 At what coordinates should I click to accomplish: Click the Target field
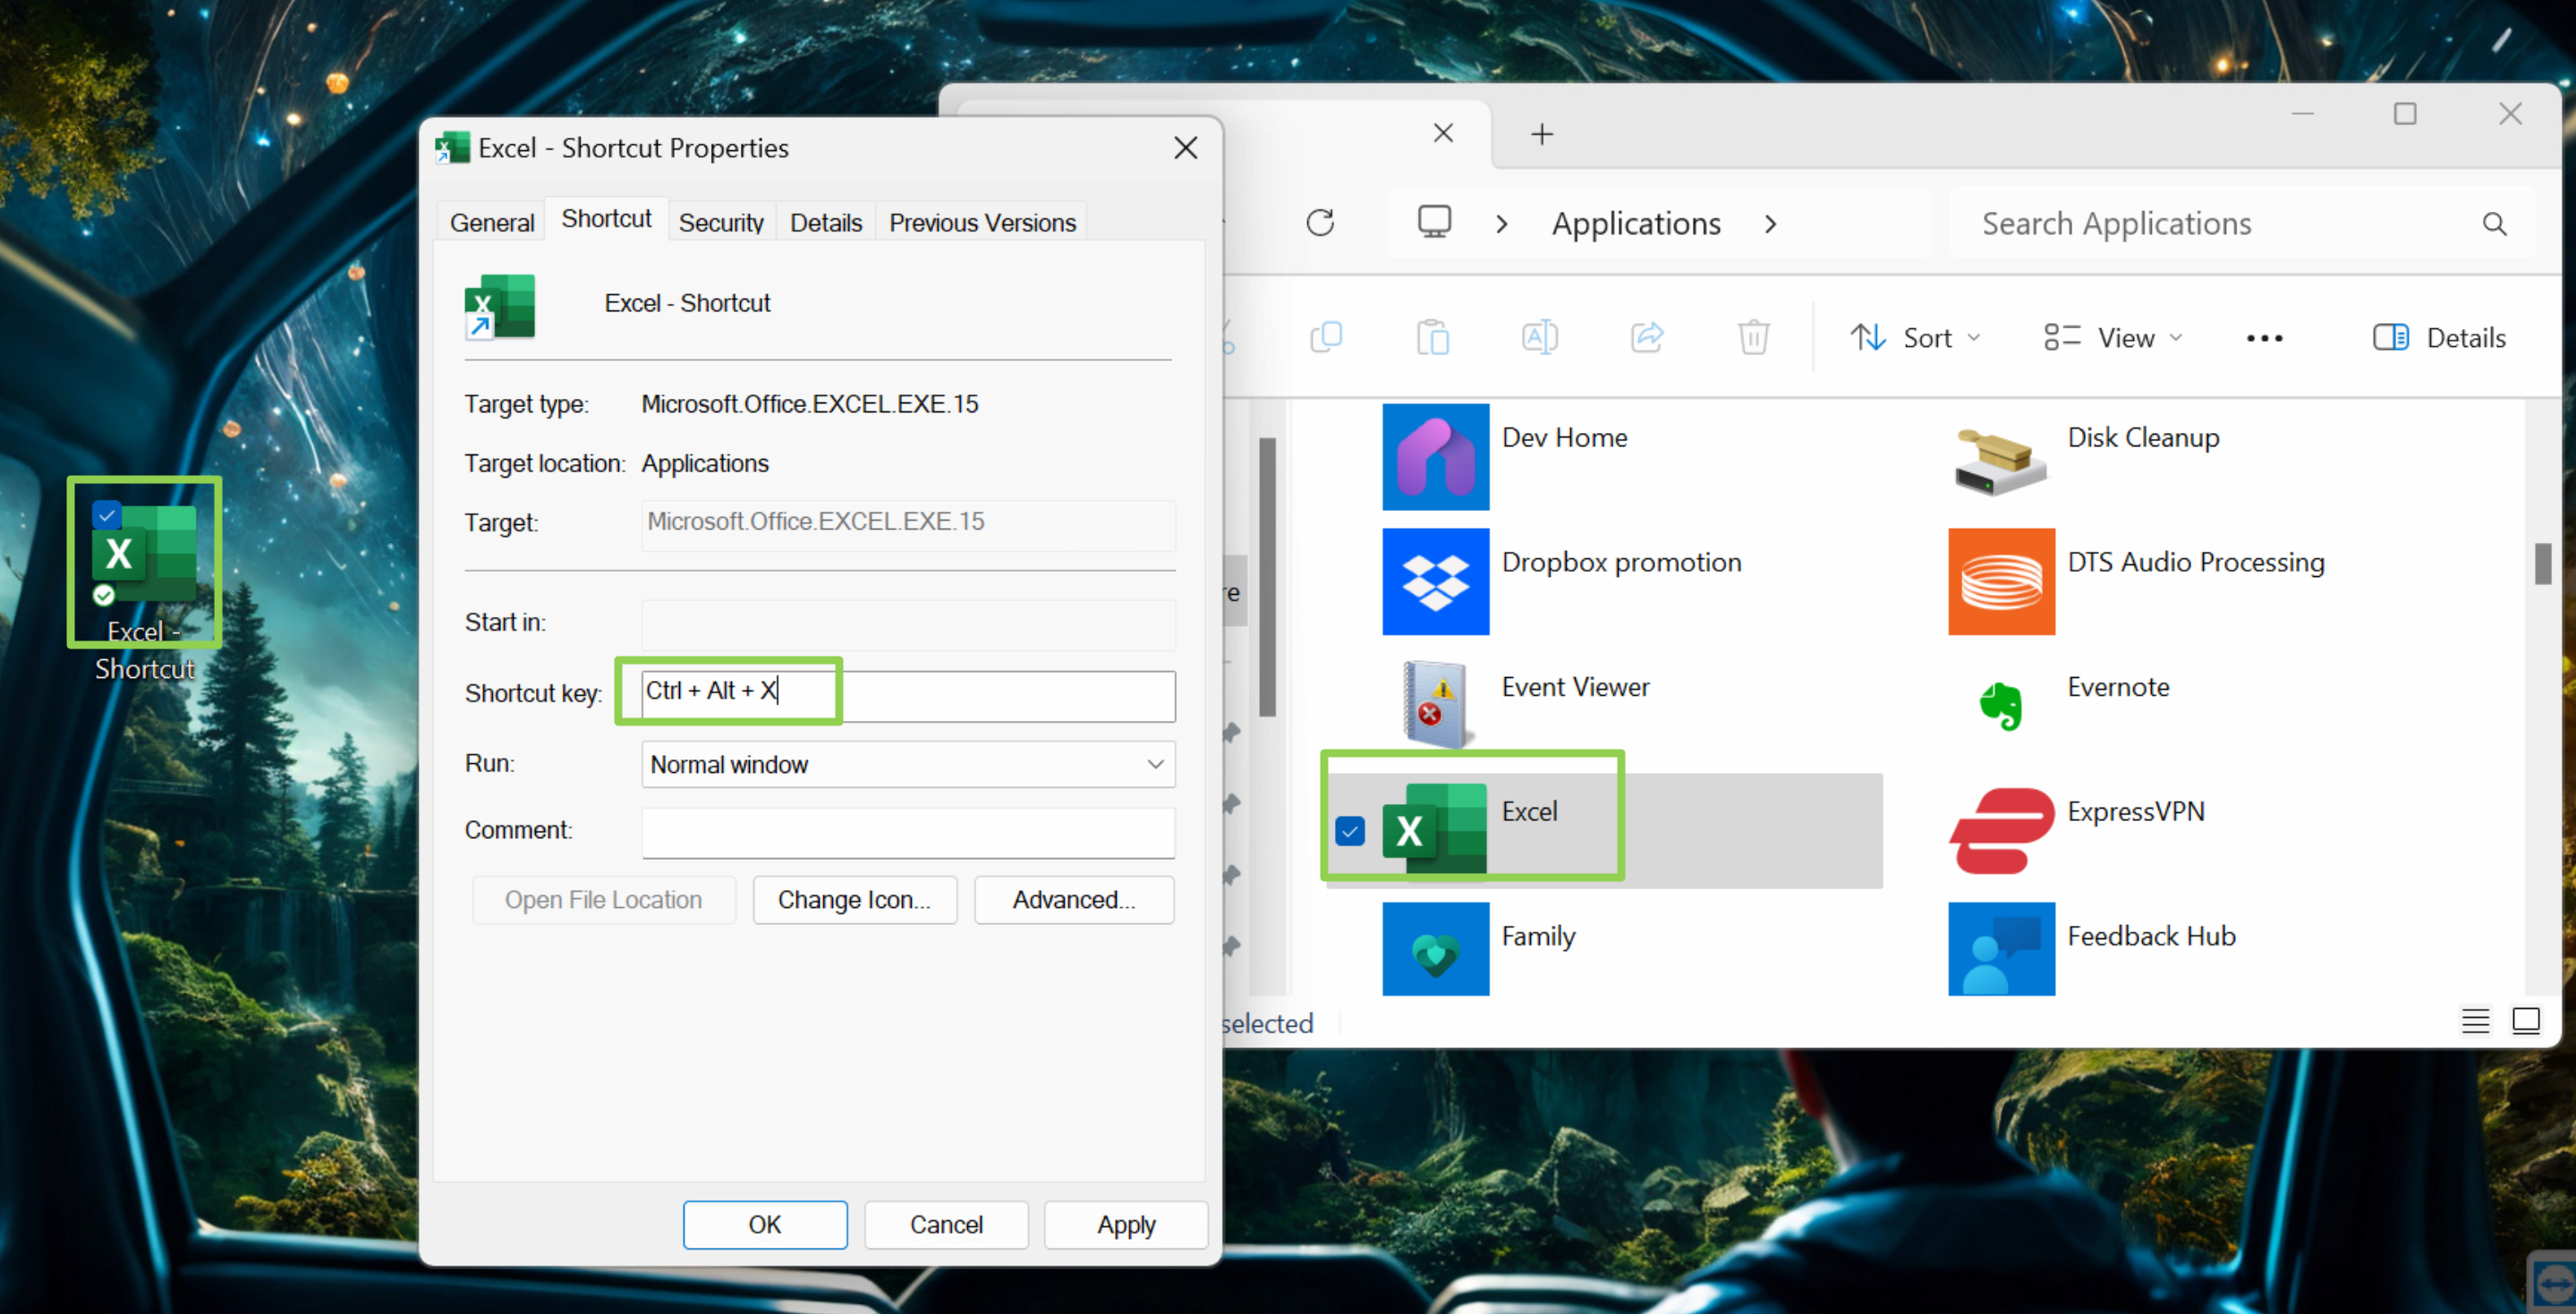pos(908,525)
